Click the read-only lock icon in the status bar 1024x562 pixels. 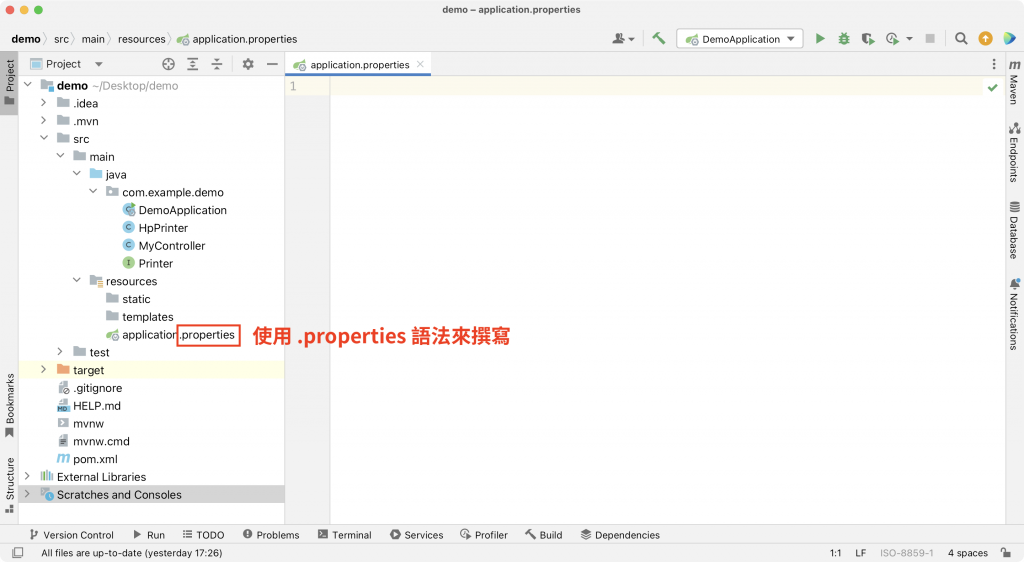coord(1006,553)
